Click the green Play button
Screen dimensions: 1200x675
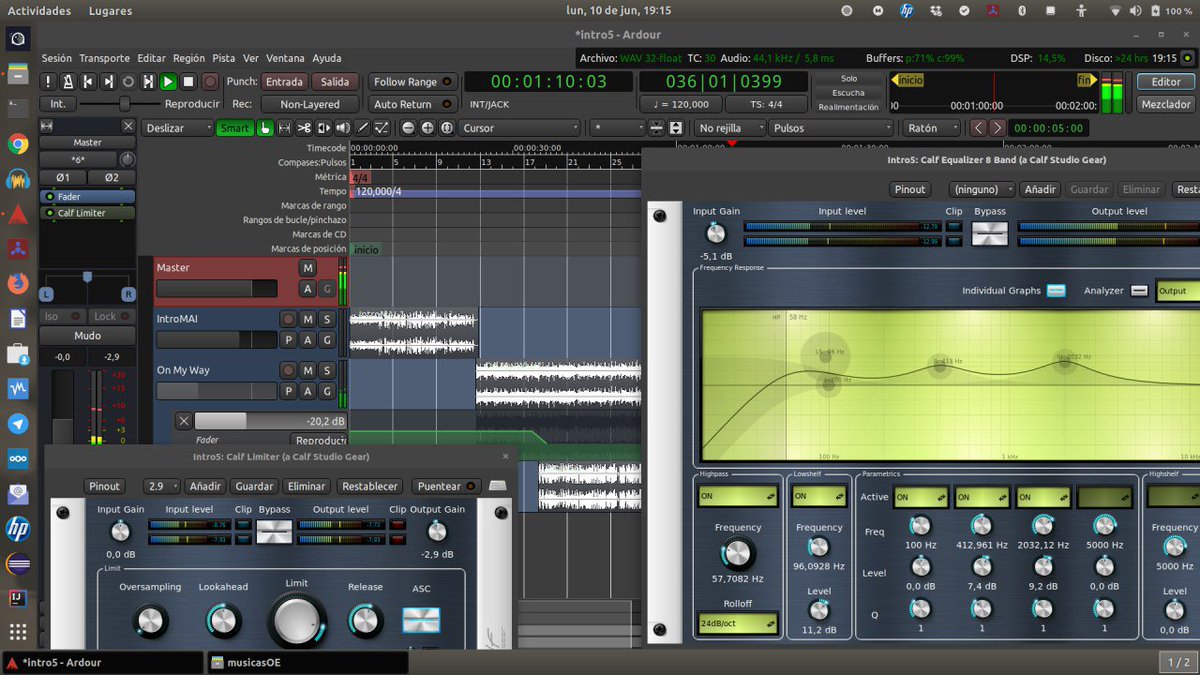168,82
